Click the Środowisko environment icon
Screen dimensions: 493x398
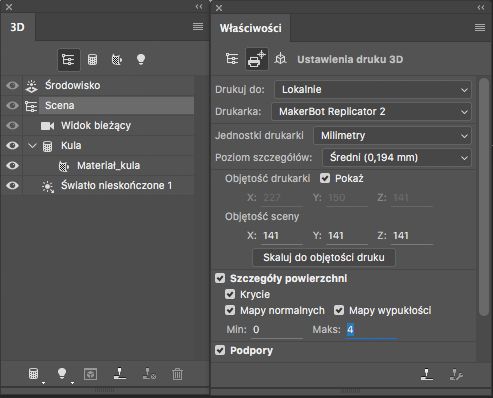coord(32,86)
